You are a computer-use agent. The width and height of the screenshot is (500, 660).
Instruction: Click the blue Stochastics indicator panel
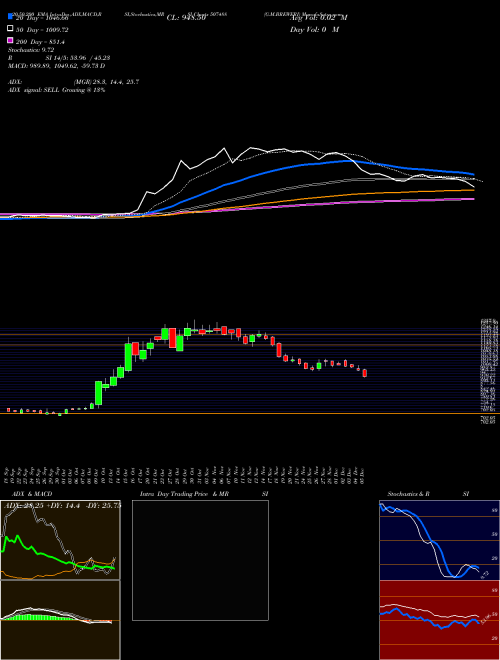click(x=439, y=540)
